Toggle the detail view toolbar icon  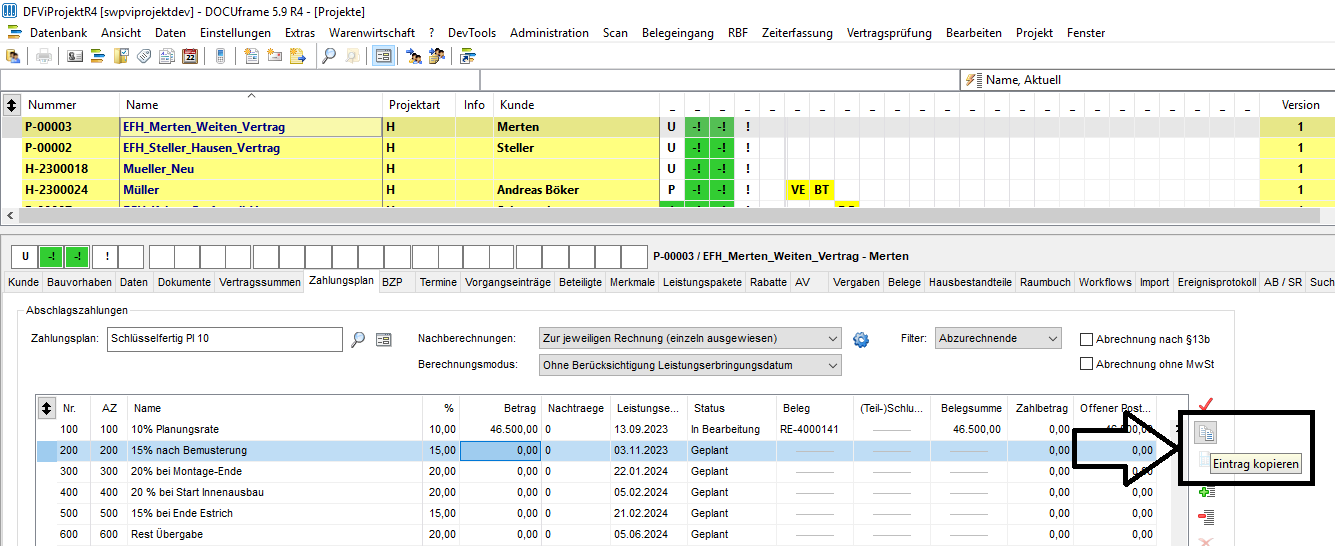click(383, 56)
